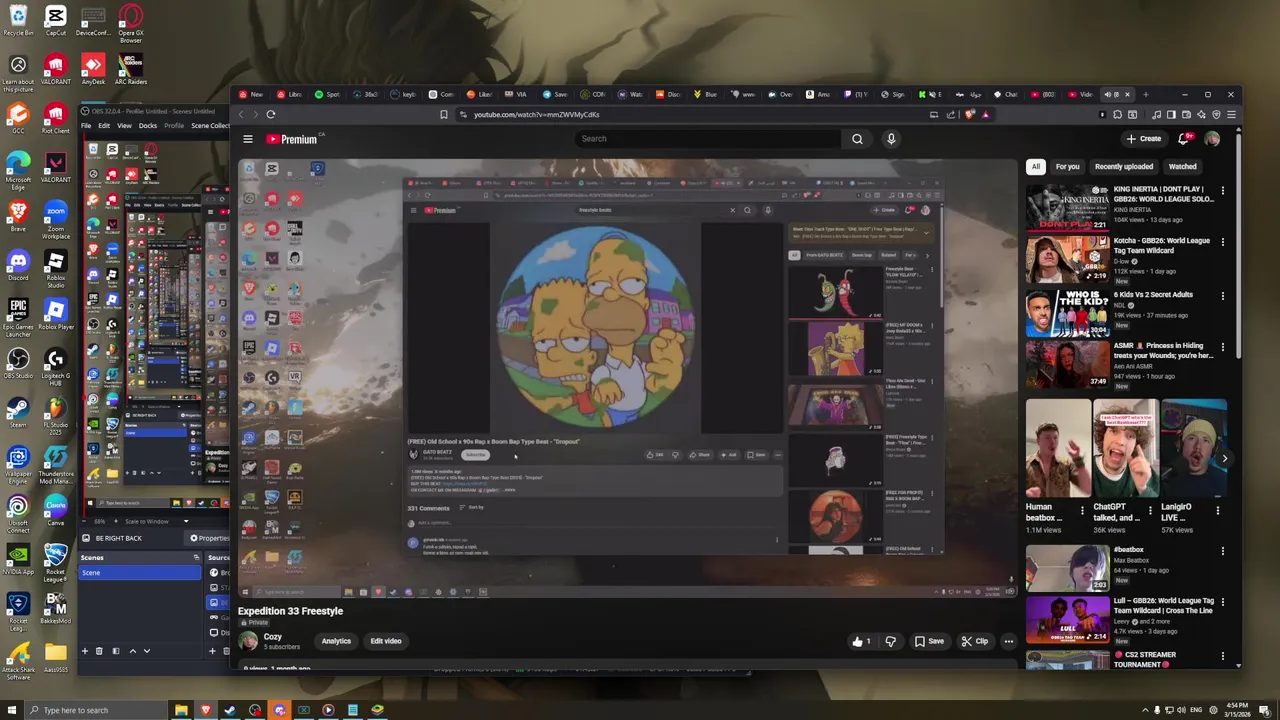Viewport: 1280px width, 720px height.
Task: Open Opera GX Browser desktop shortcut
Action: point(130,23)
